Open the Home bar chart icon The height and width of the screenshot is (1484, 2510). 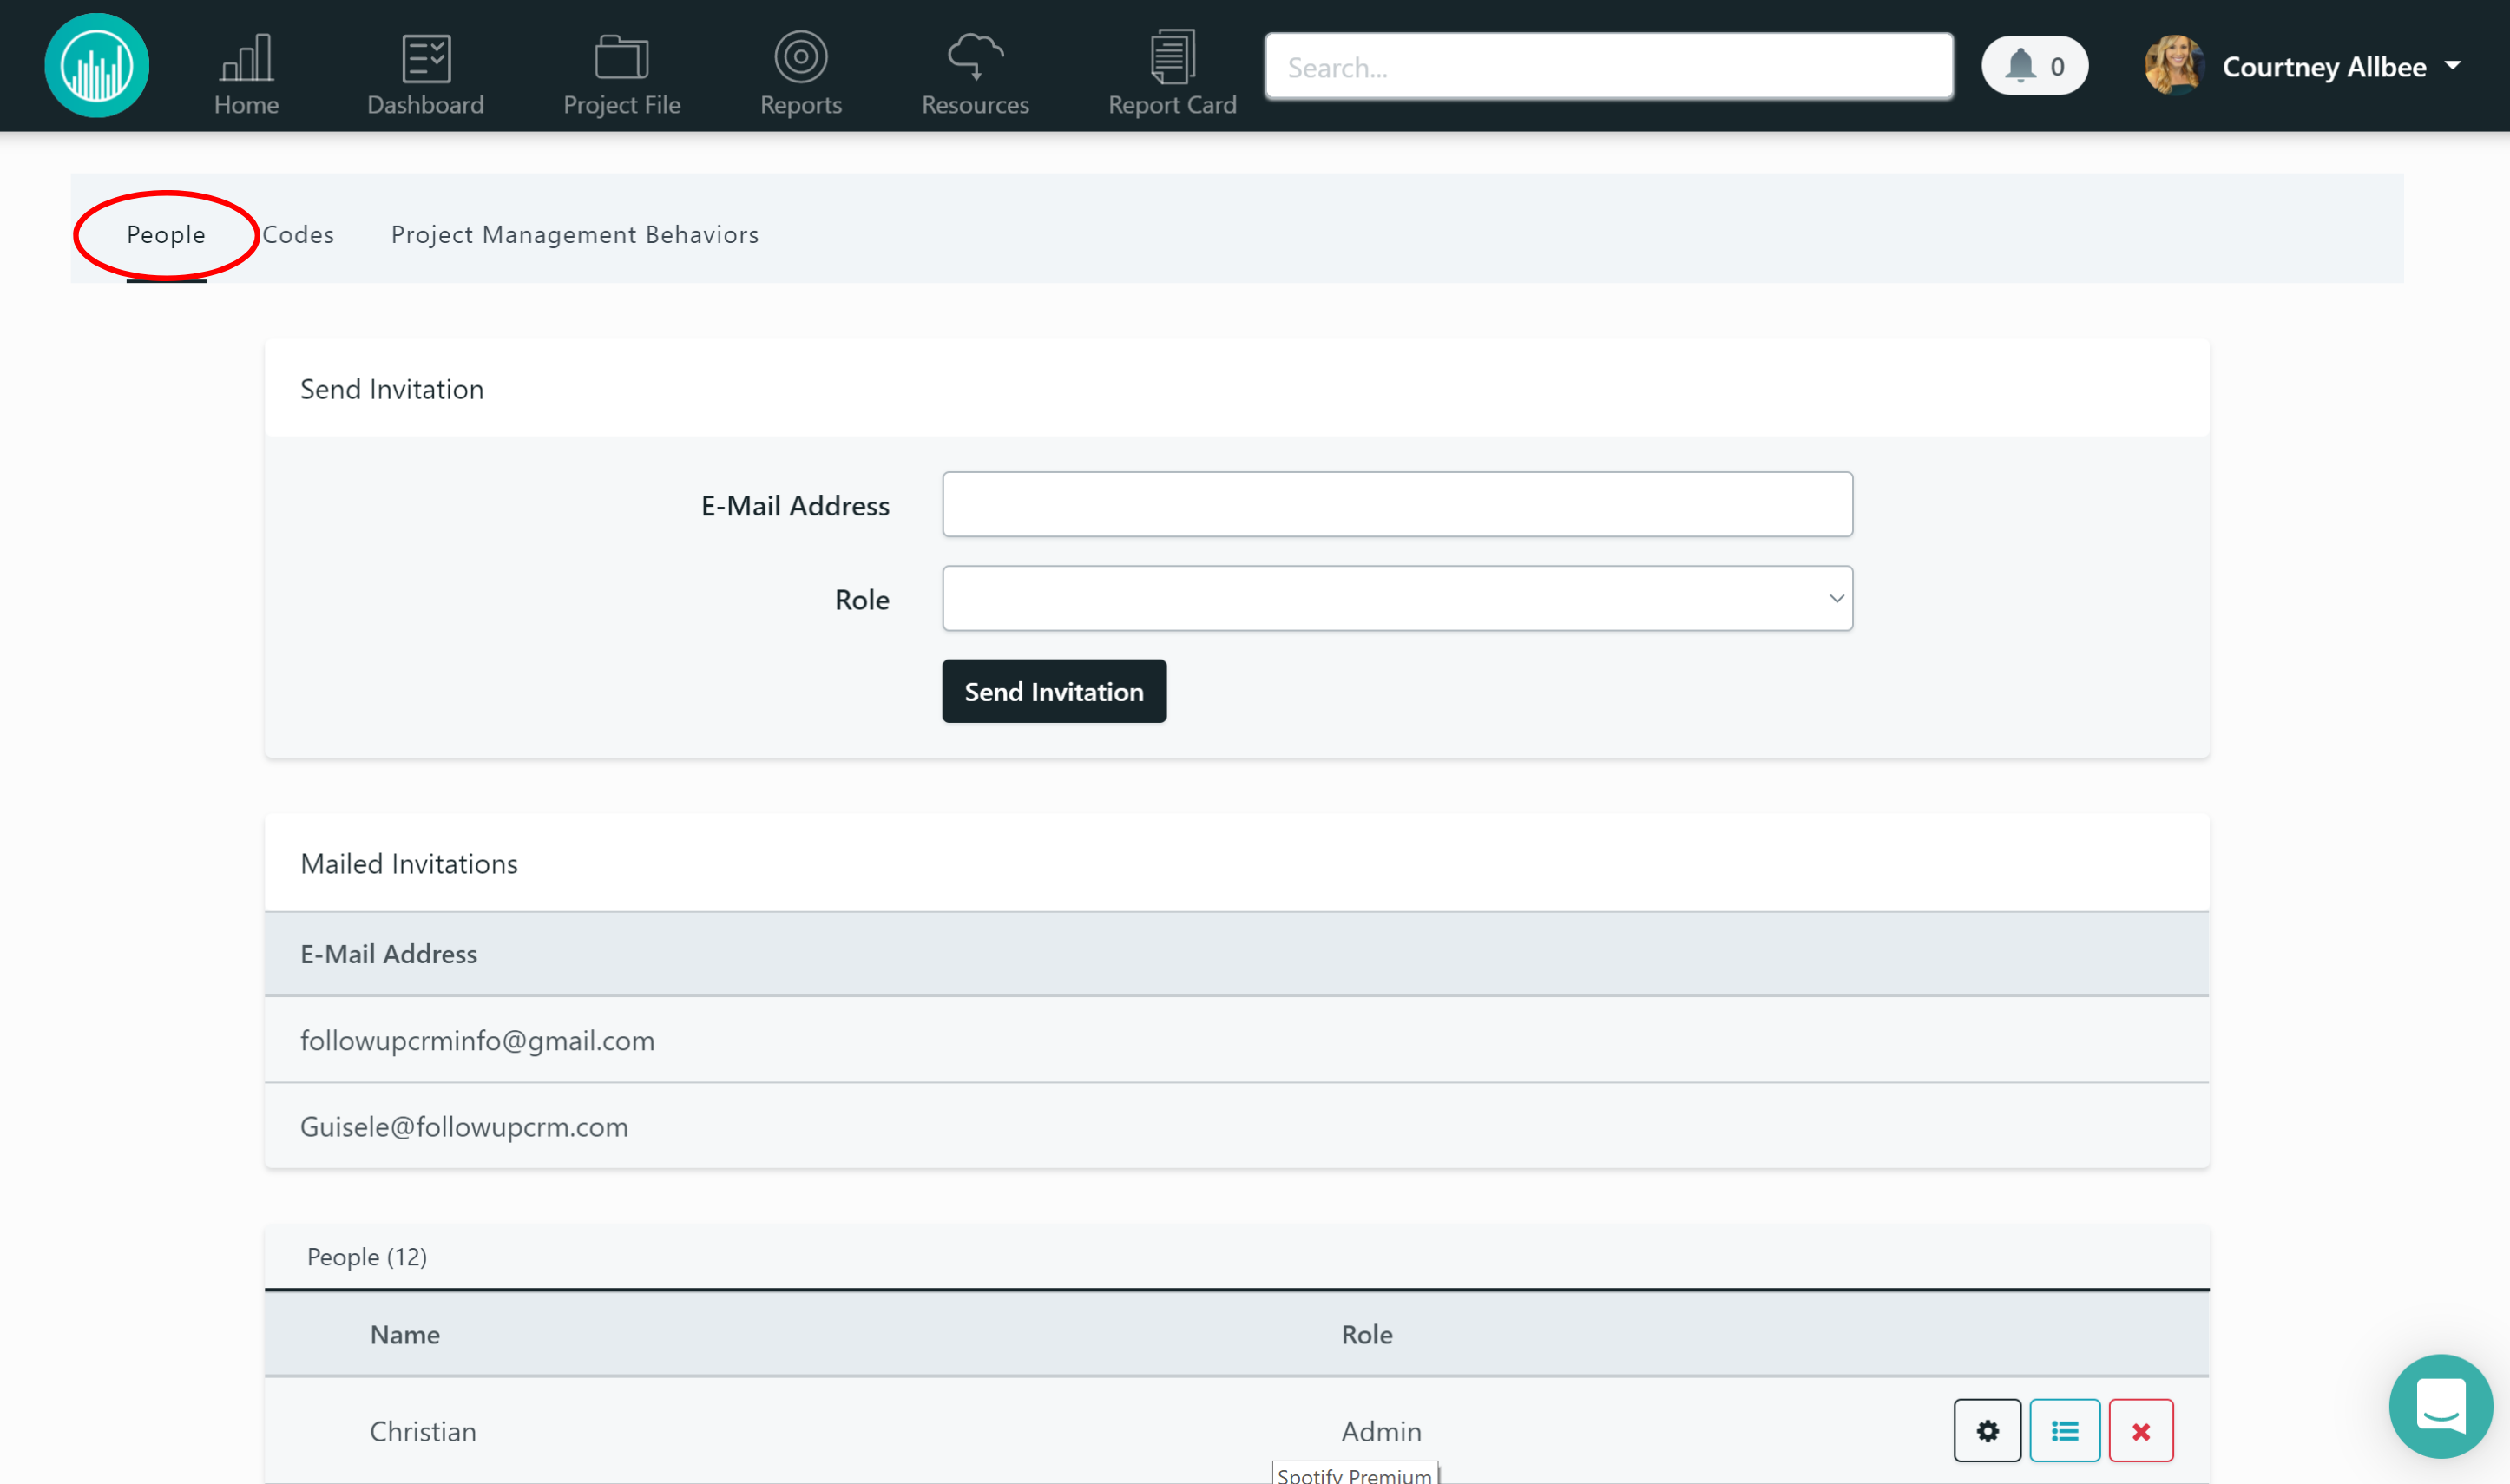pos(246,57)
